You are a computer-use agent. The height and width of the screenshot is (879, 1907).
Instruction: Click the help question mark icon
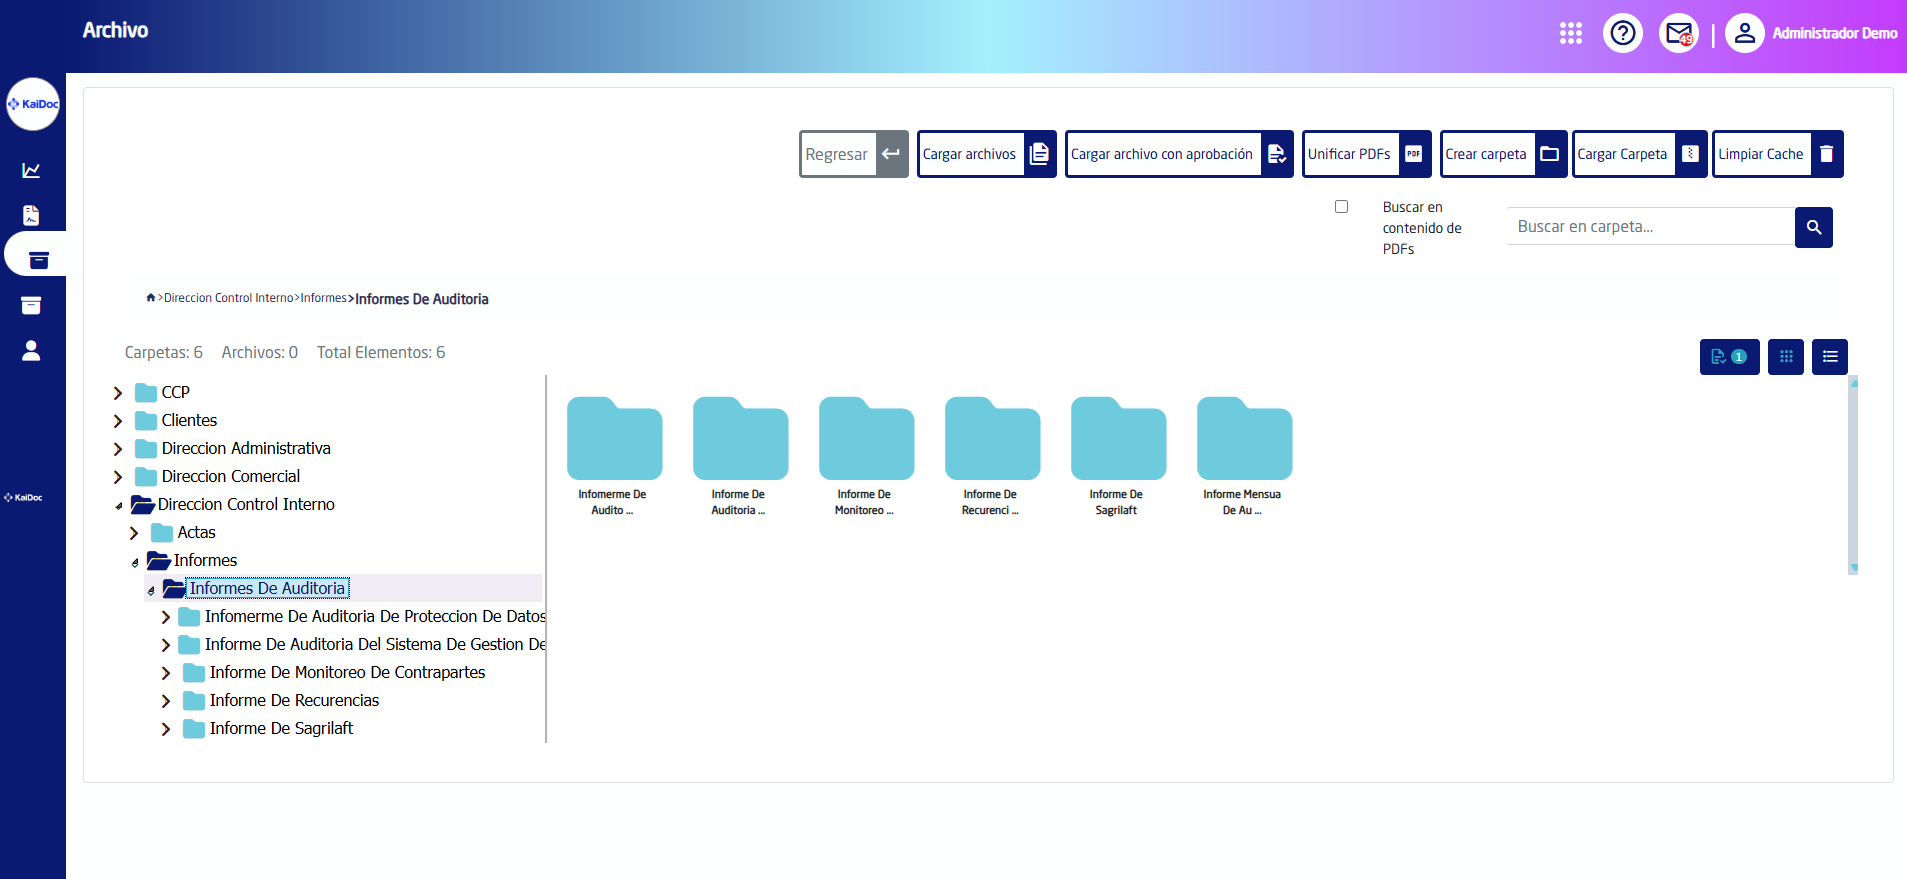pyautogui.click(x=1622, y=33)
